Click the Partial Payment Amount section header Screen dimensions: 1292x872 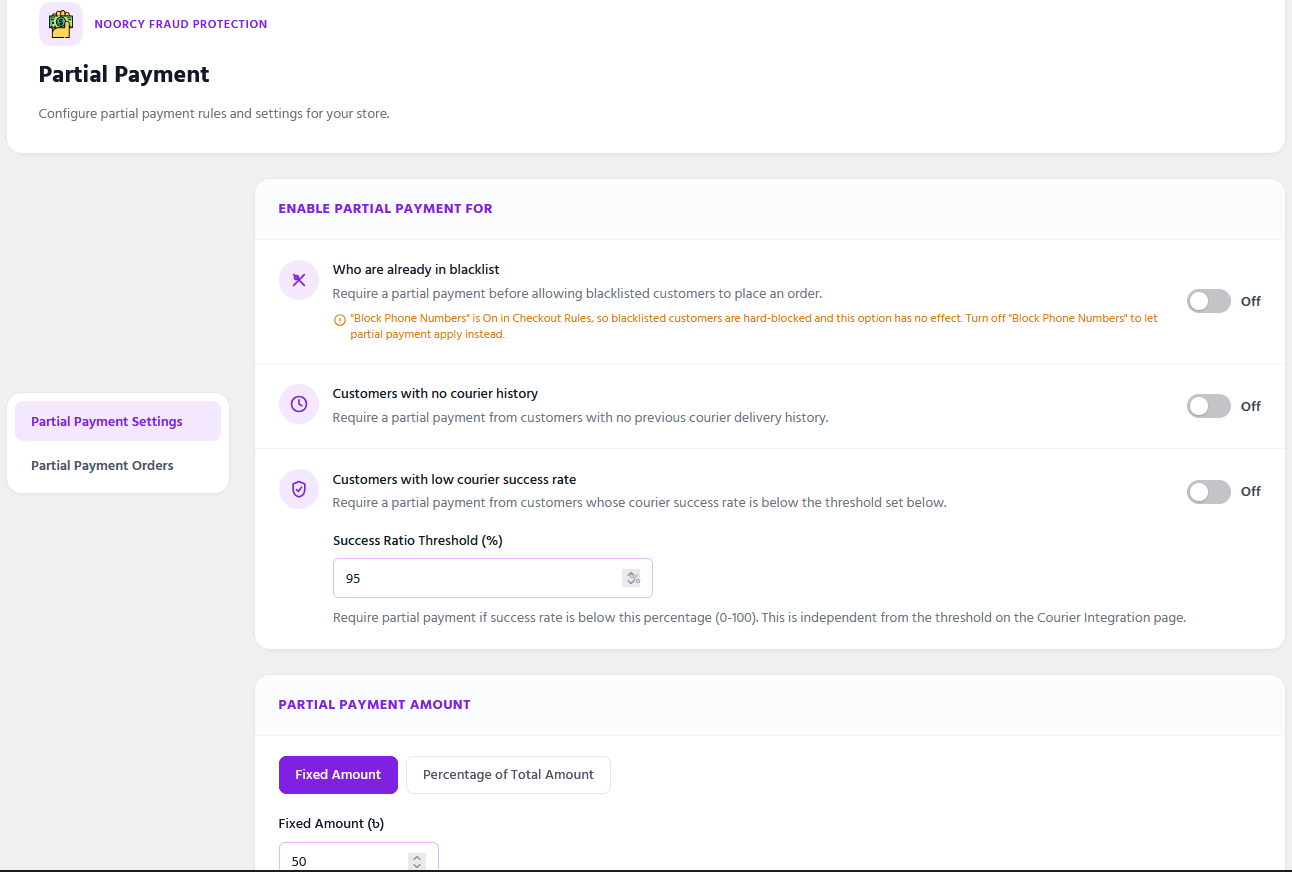point(375,704)
